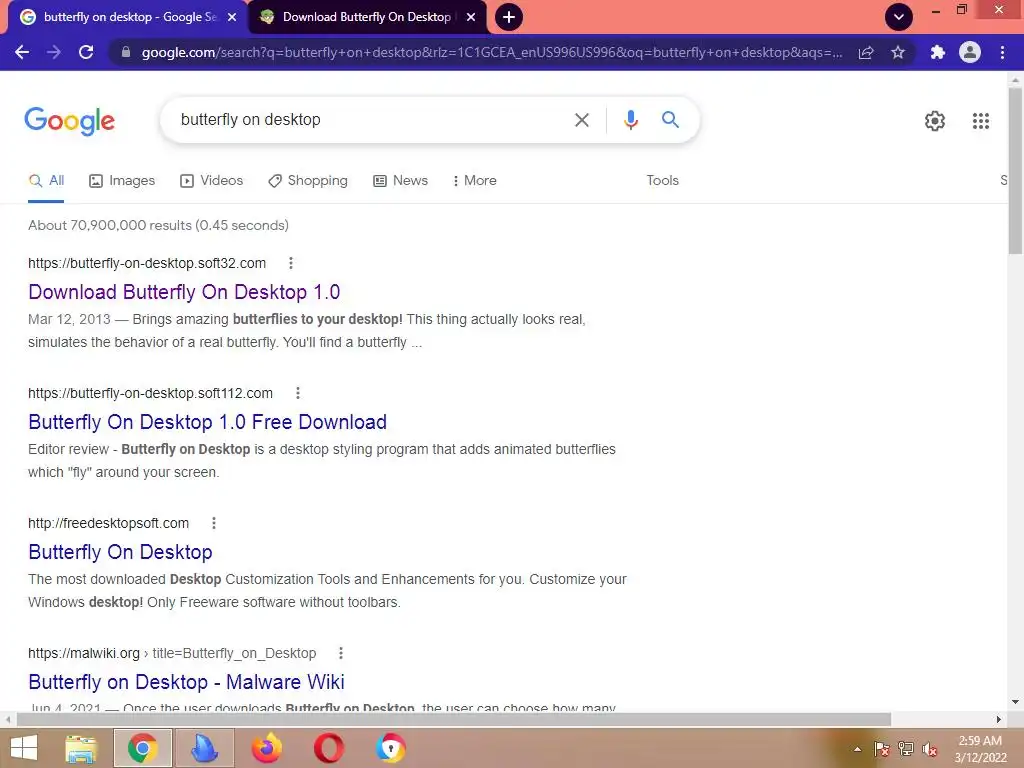
Task: Open Butterfly on Desktop - Malware Wiki
Action: click(186, 682)
